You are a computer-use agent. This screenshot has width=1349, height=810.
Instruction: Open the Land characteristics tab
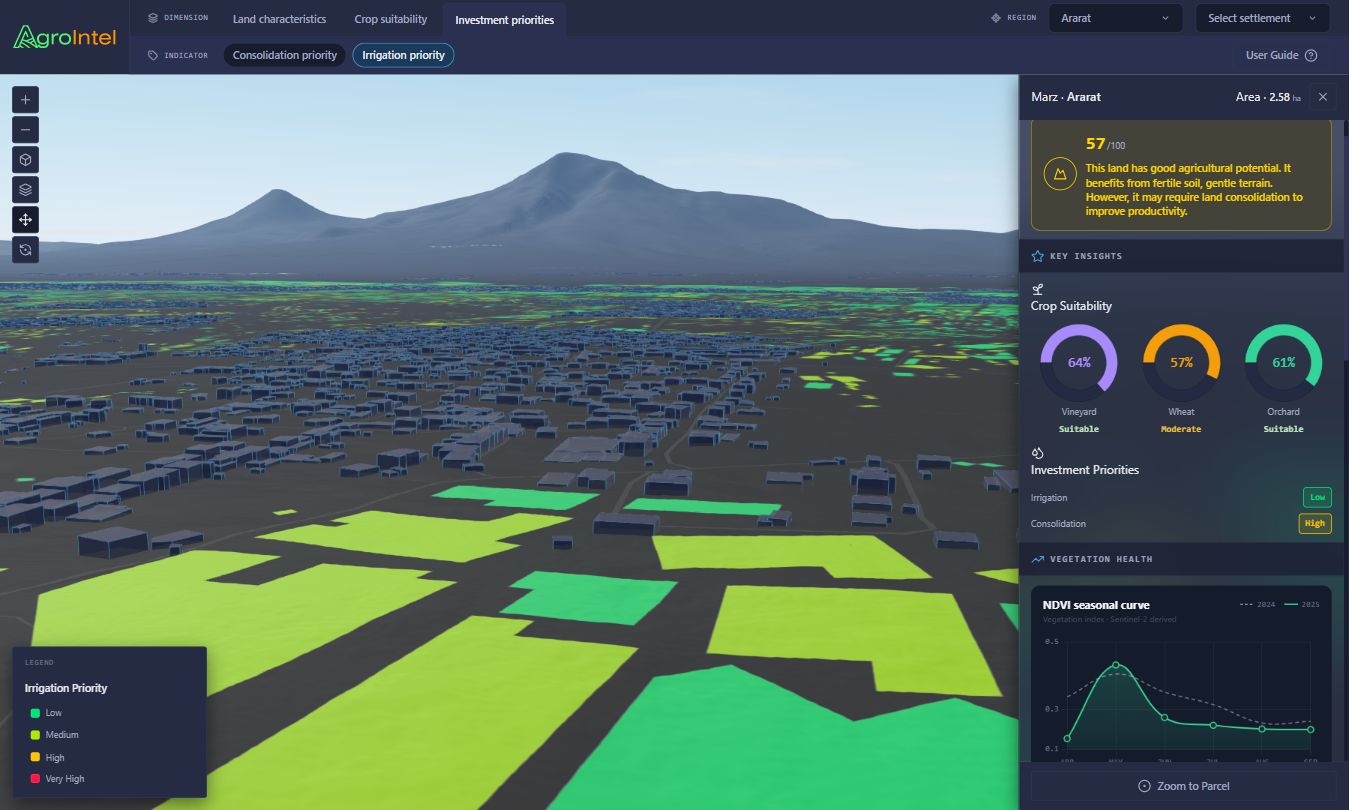pyautogui.click(x=279, y=19)
